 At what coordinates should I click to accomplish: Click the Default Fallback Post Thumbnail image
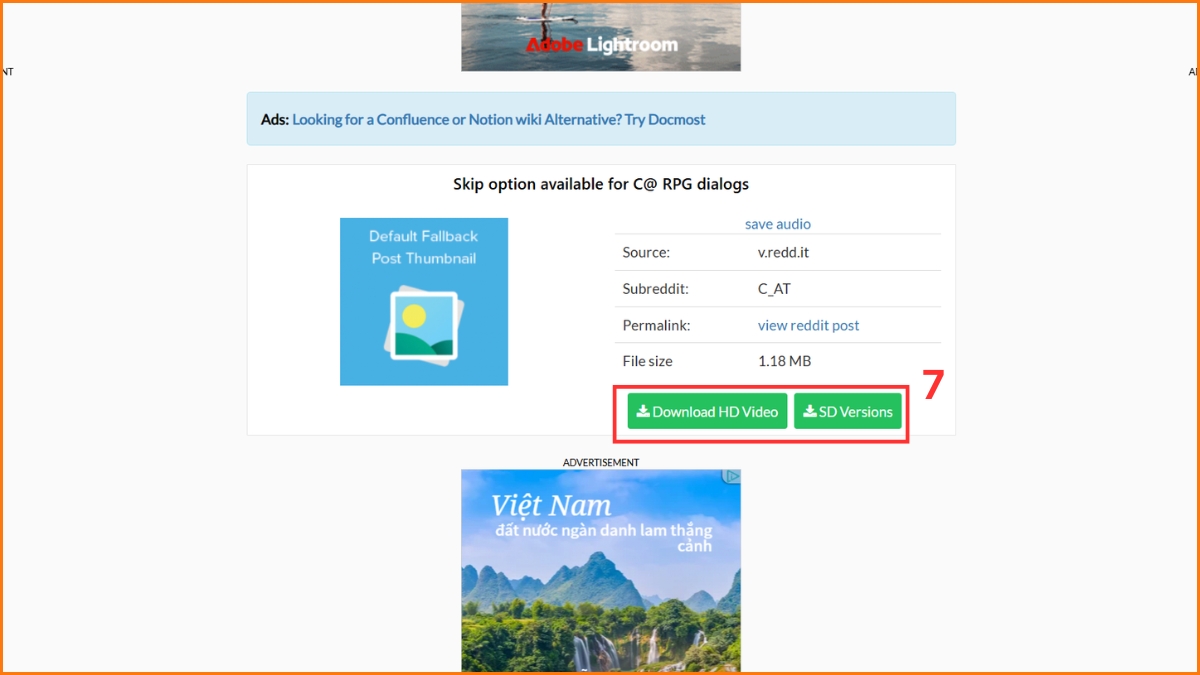[424, 301]
